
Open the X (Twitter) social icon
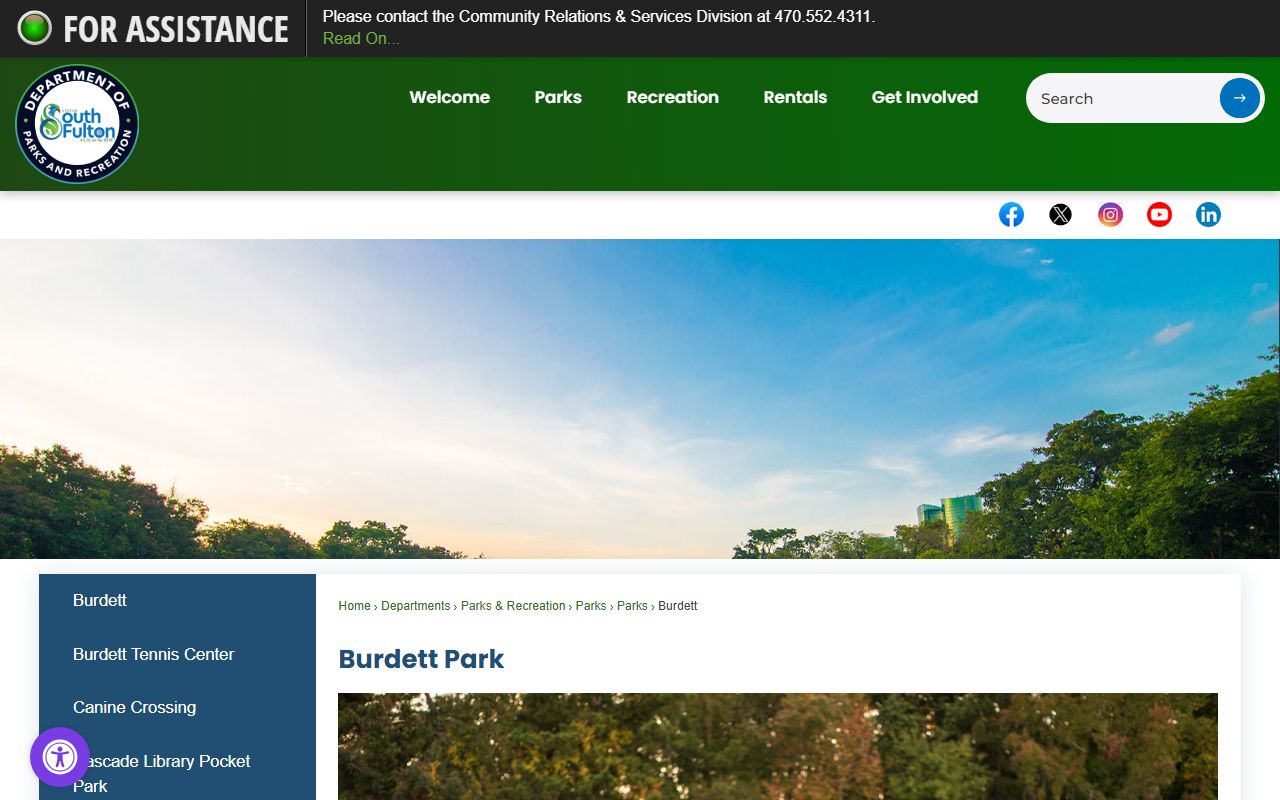coord(1060,214)
